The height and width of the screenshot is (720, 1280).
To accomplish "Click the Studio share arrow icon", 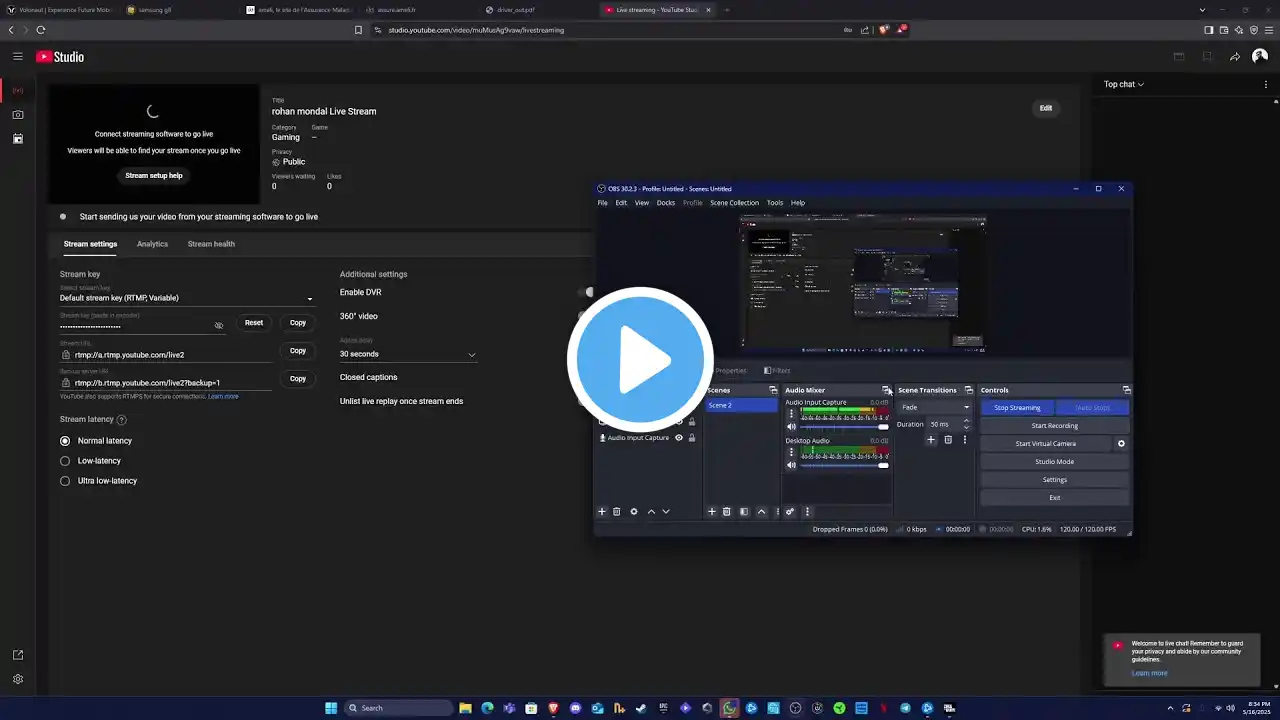I will click(x=1235, y=57).
